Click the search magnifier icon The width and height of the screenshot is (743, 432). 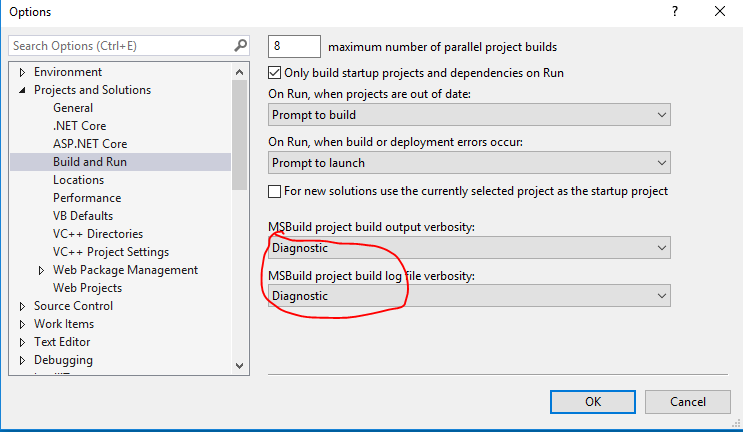coord(240,46)
